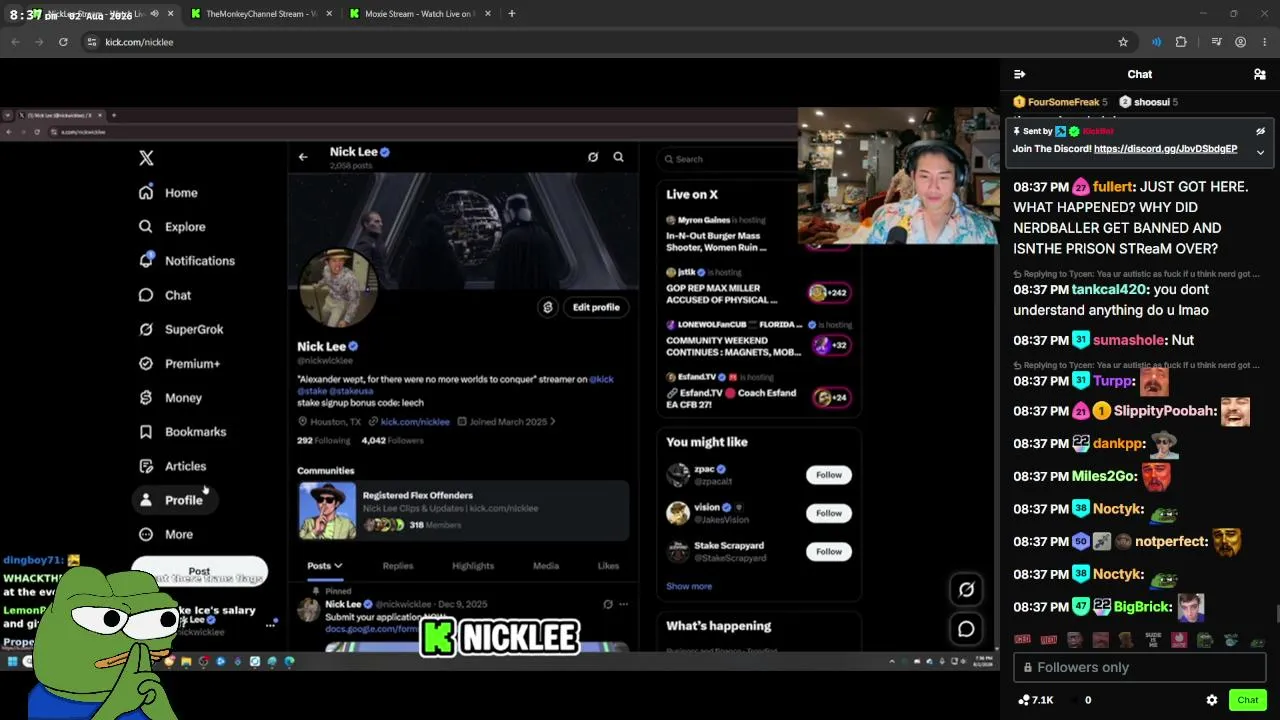
Task: Open Grok floating button on X
Action: point(966,590)
